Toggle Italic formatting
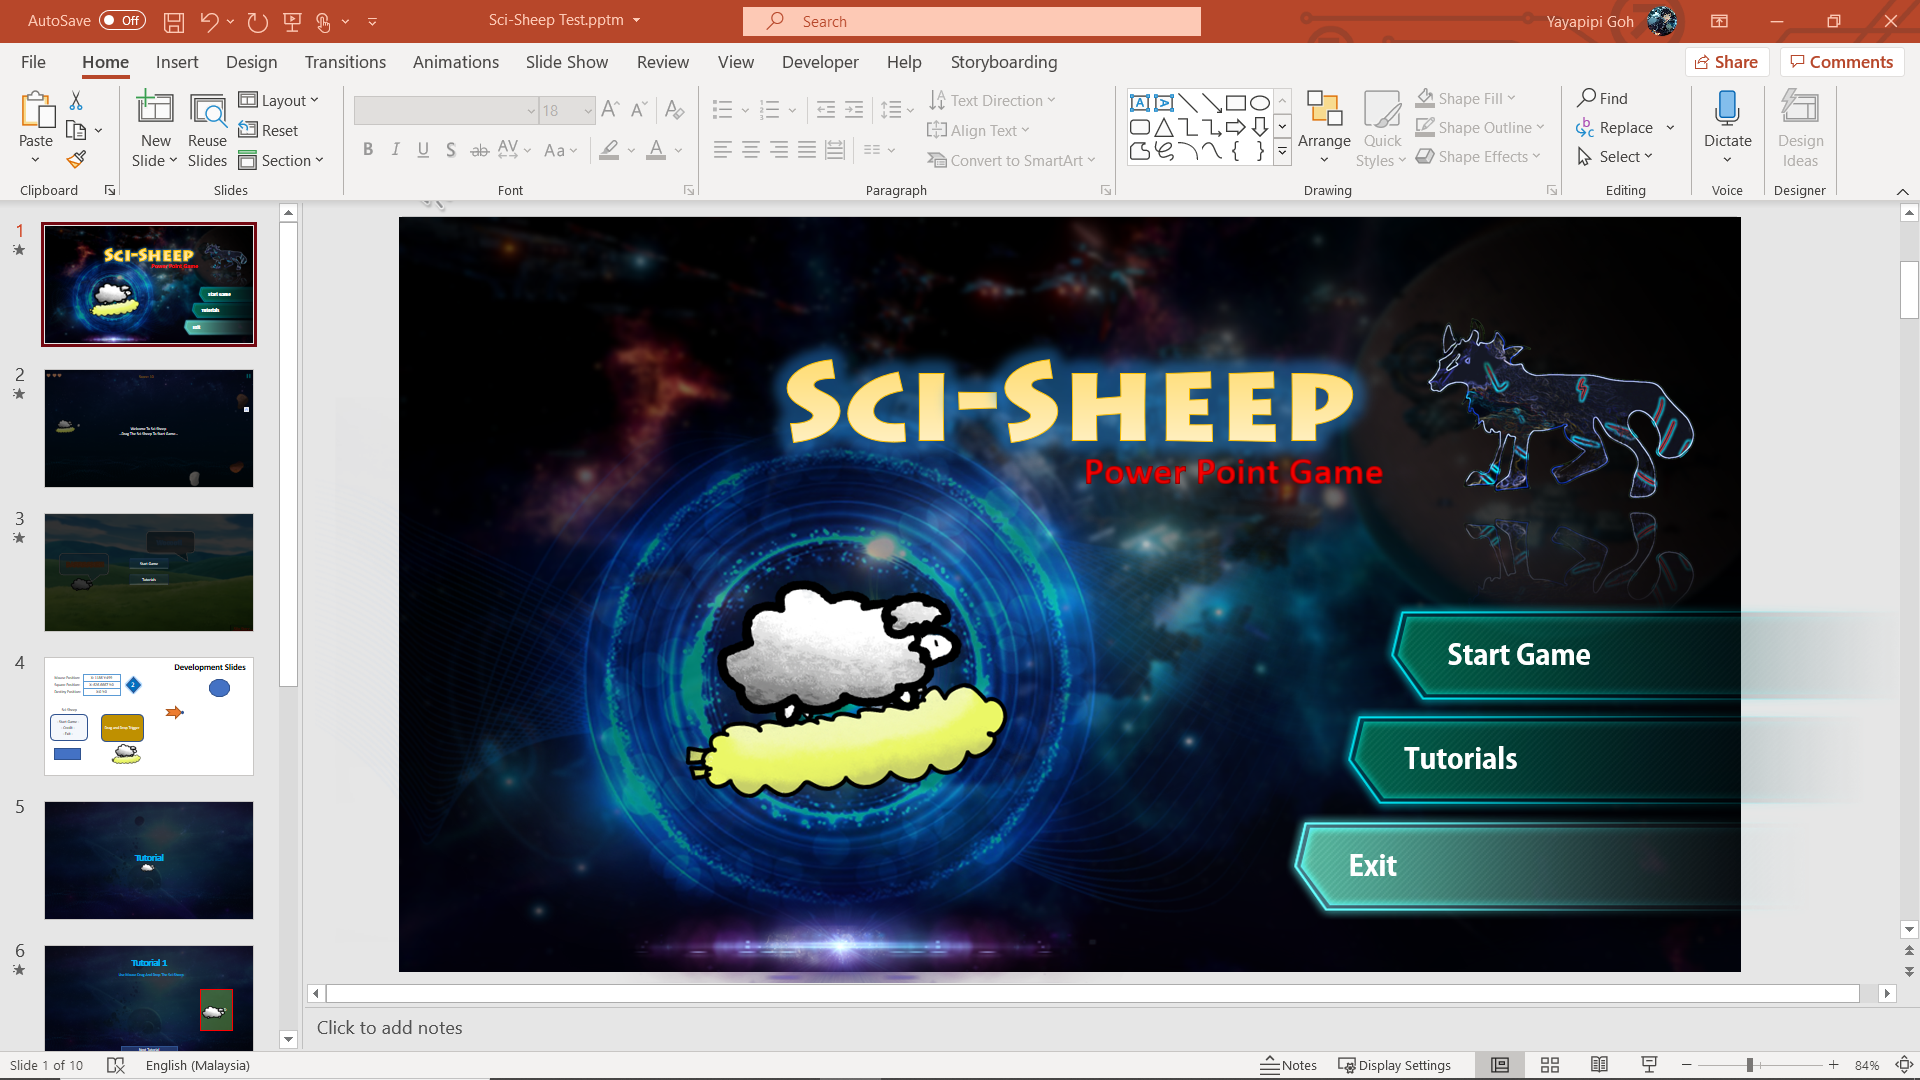This screenshot has width=1920, height=1080. coord(396,150)
